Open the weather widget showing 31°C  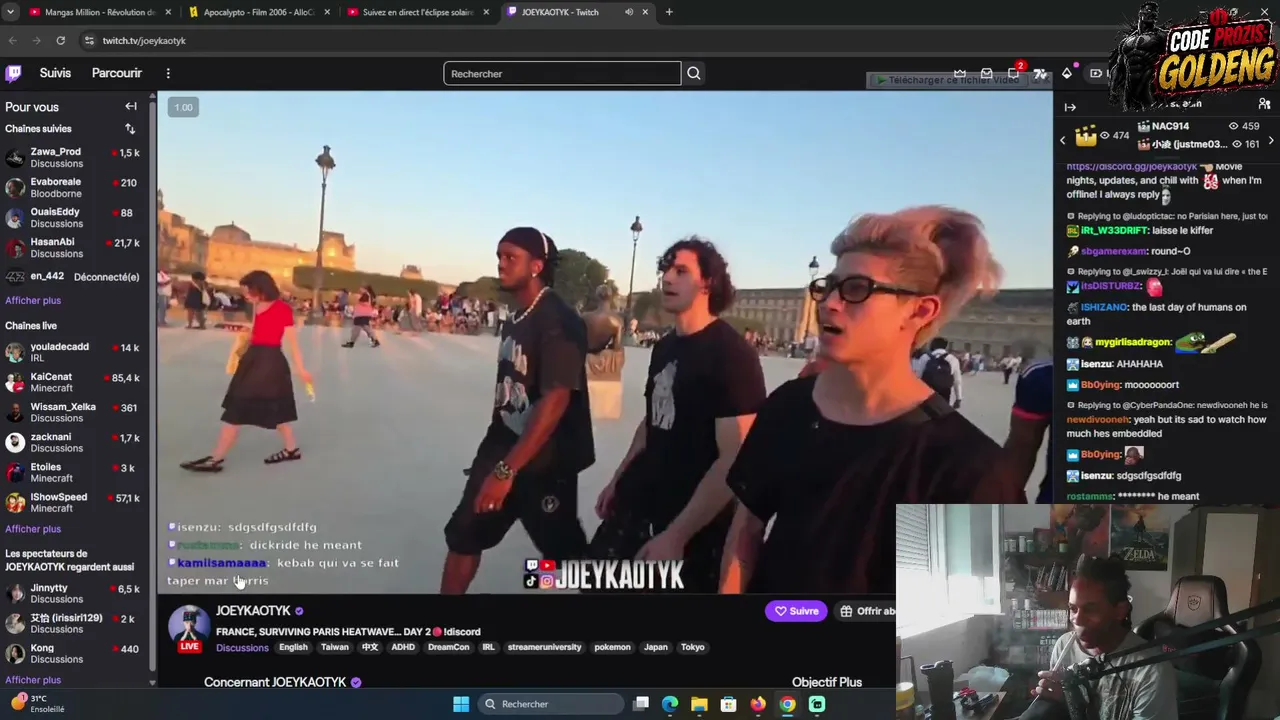[x=38, y=704]
